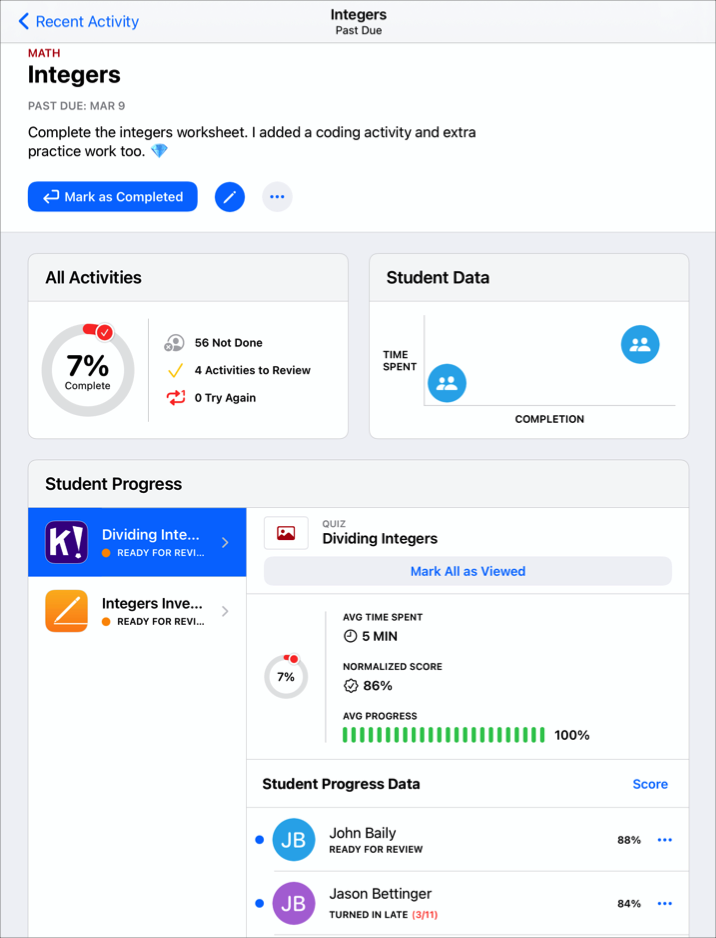Click the pencil edit icon
The height and width of the screenshot is (938, 716).
229,197
